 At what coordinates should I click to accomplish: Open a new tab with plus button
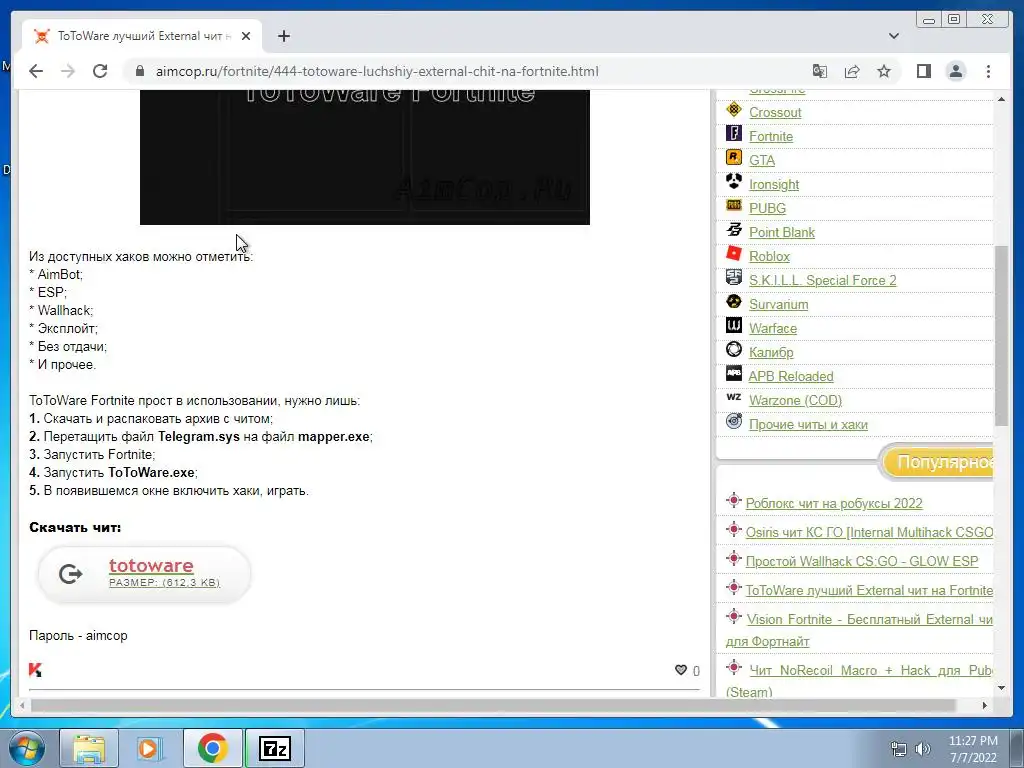tap(283, 36)
